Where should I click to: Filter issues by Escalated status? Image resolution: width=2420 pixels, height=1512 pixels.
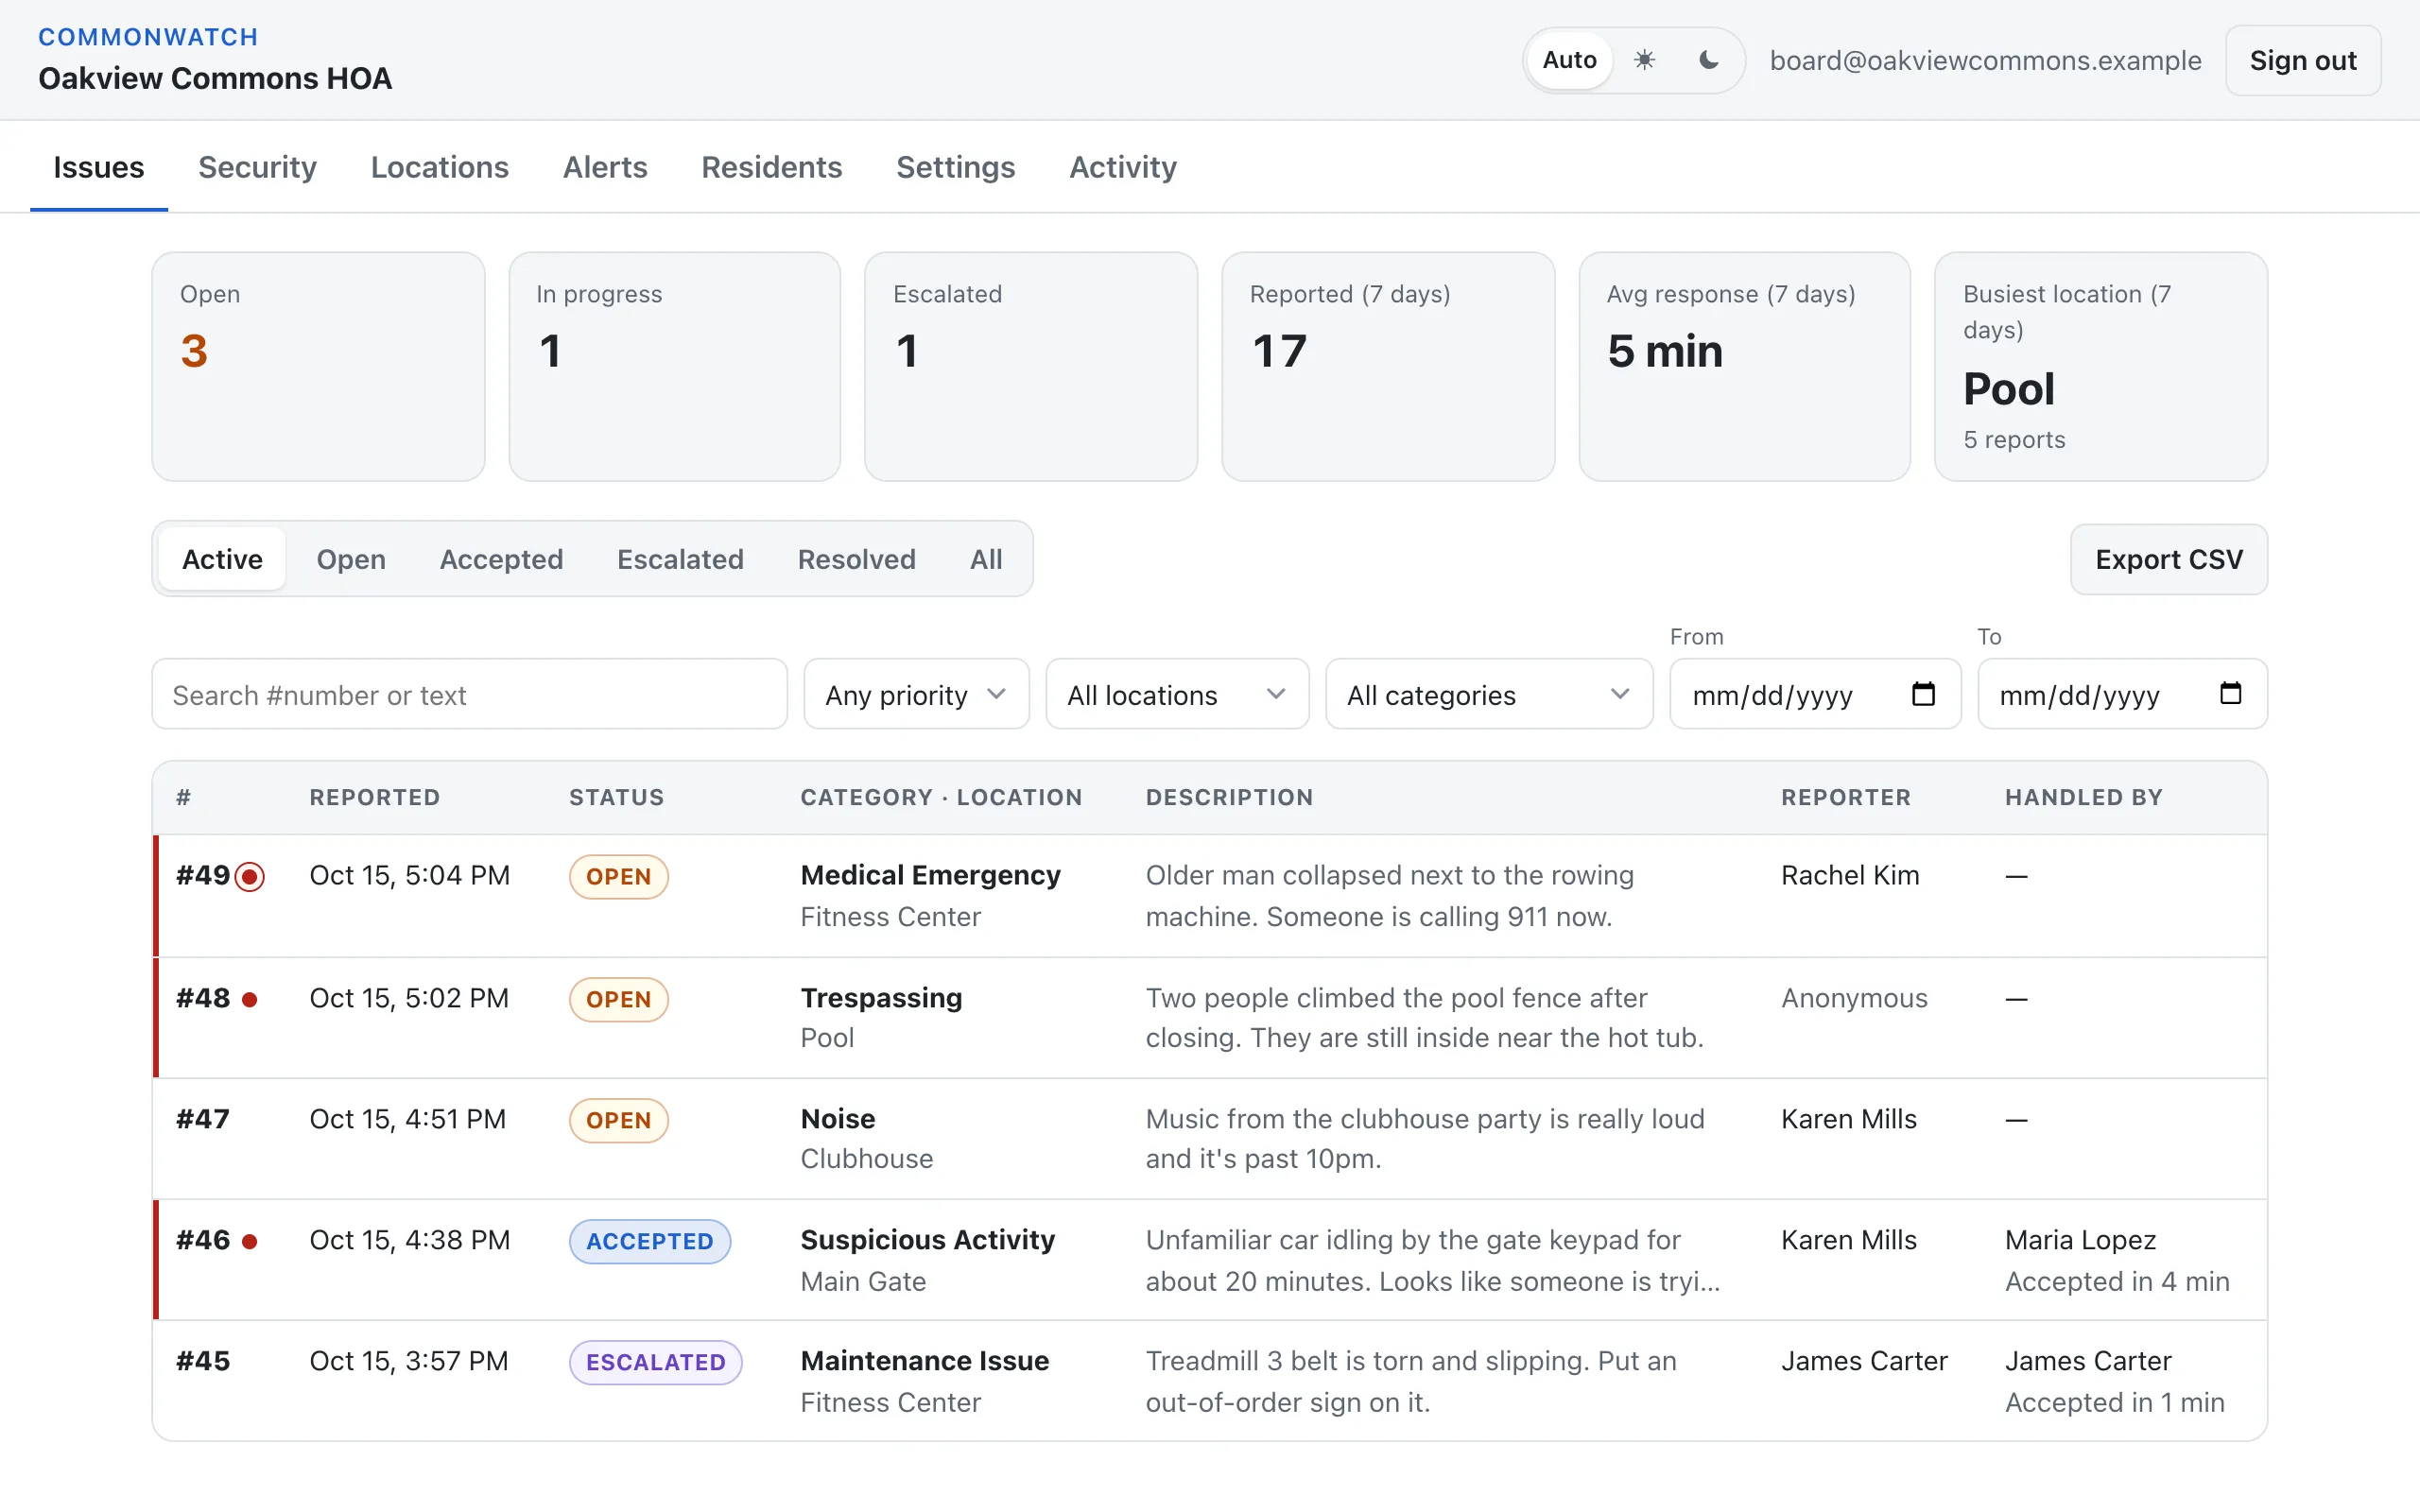coord(680,559)
